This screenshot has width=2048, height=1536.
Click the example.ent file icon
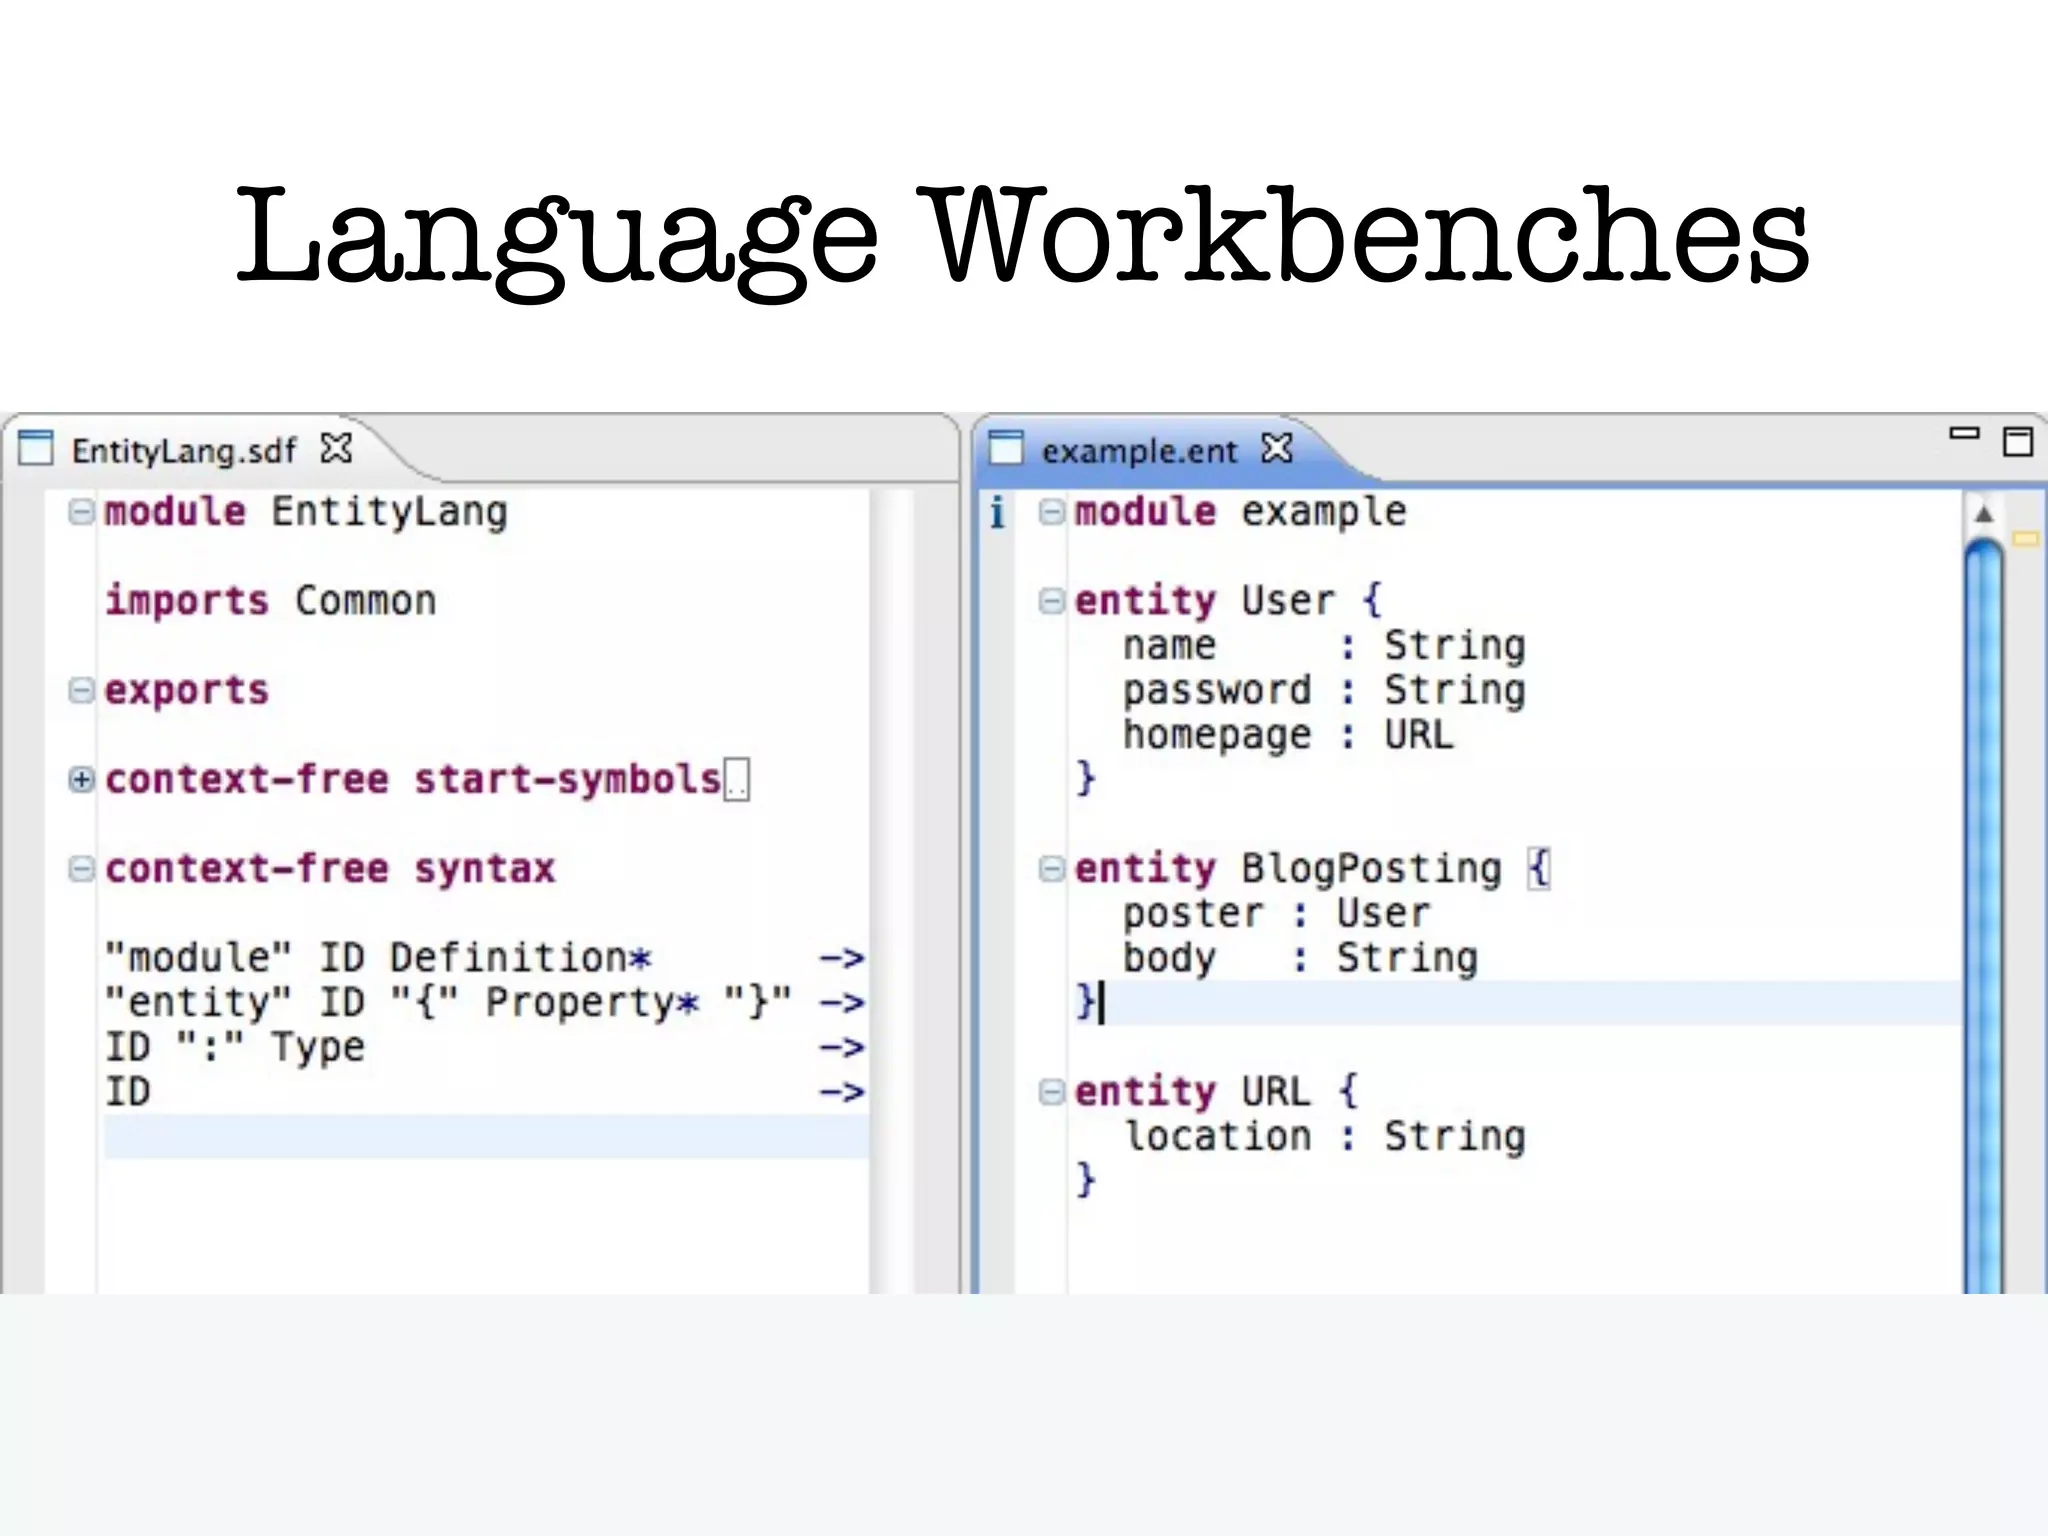(x=1006, y=448)
